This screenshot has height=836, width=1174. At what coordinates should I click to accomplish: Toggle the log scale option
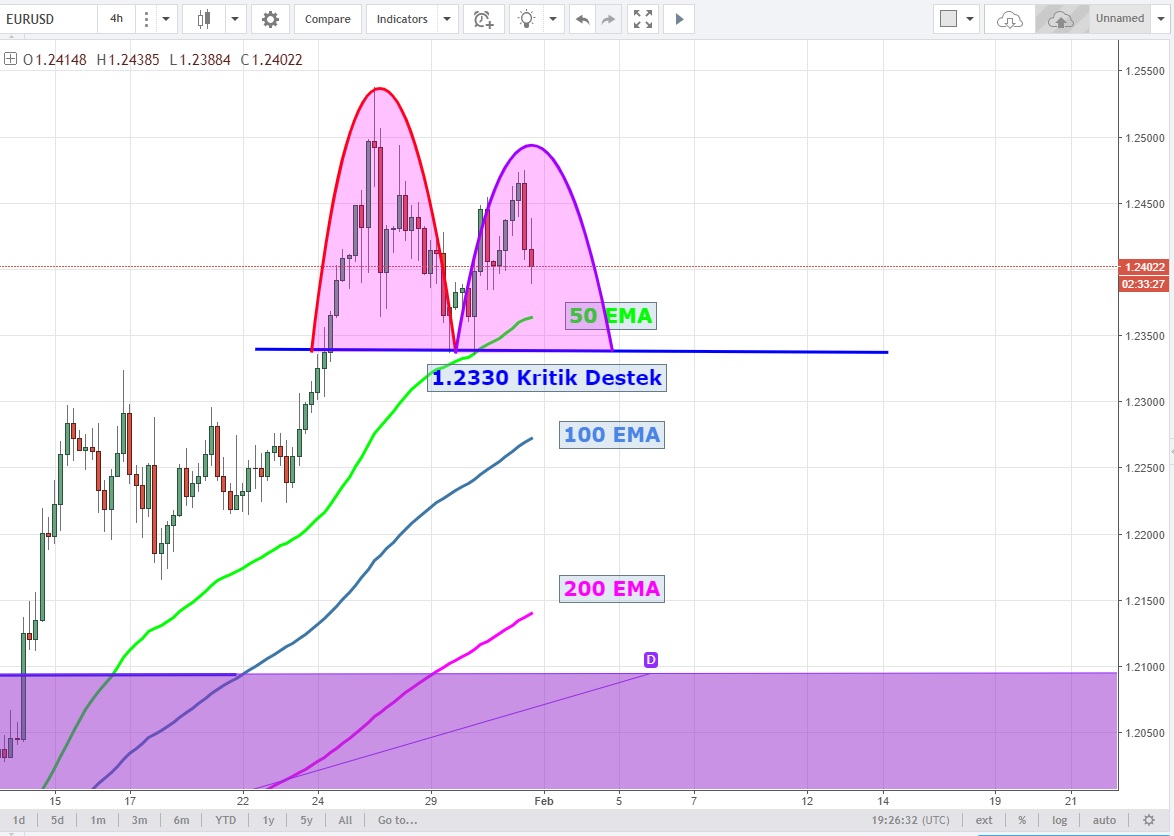[1059, 820]
